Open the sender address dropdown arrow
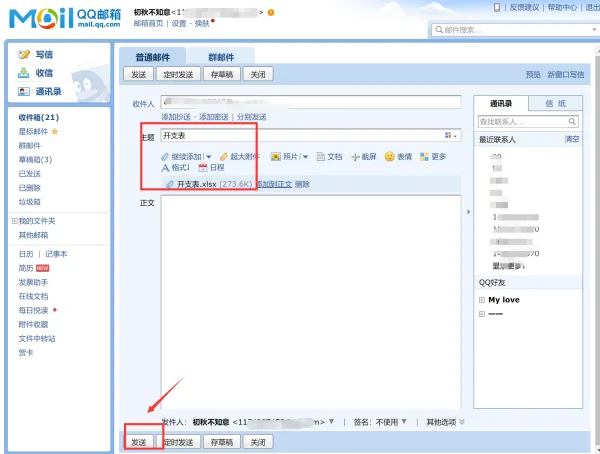Viewport: 600px width, 454px height. (331, 421)
